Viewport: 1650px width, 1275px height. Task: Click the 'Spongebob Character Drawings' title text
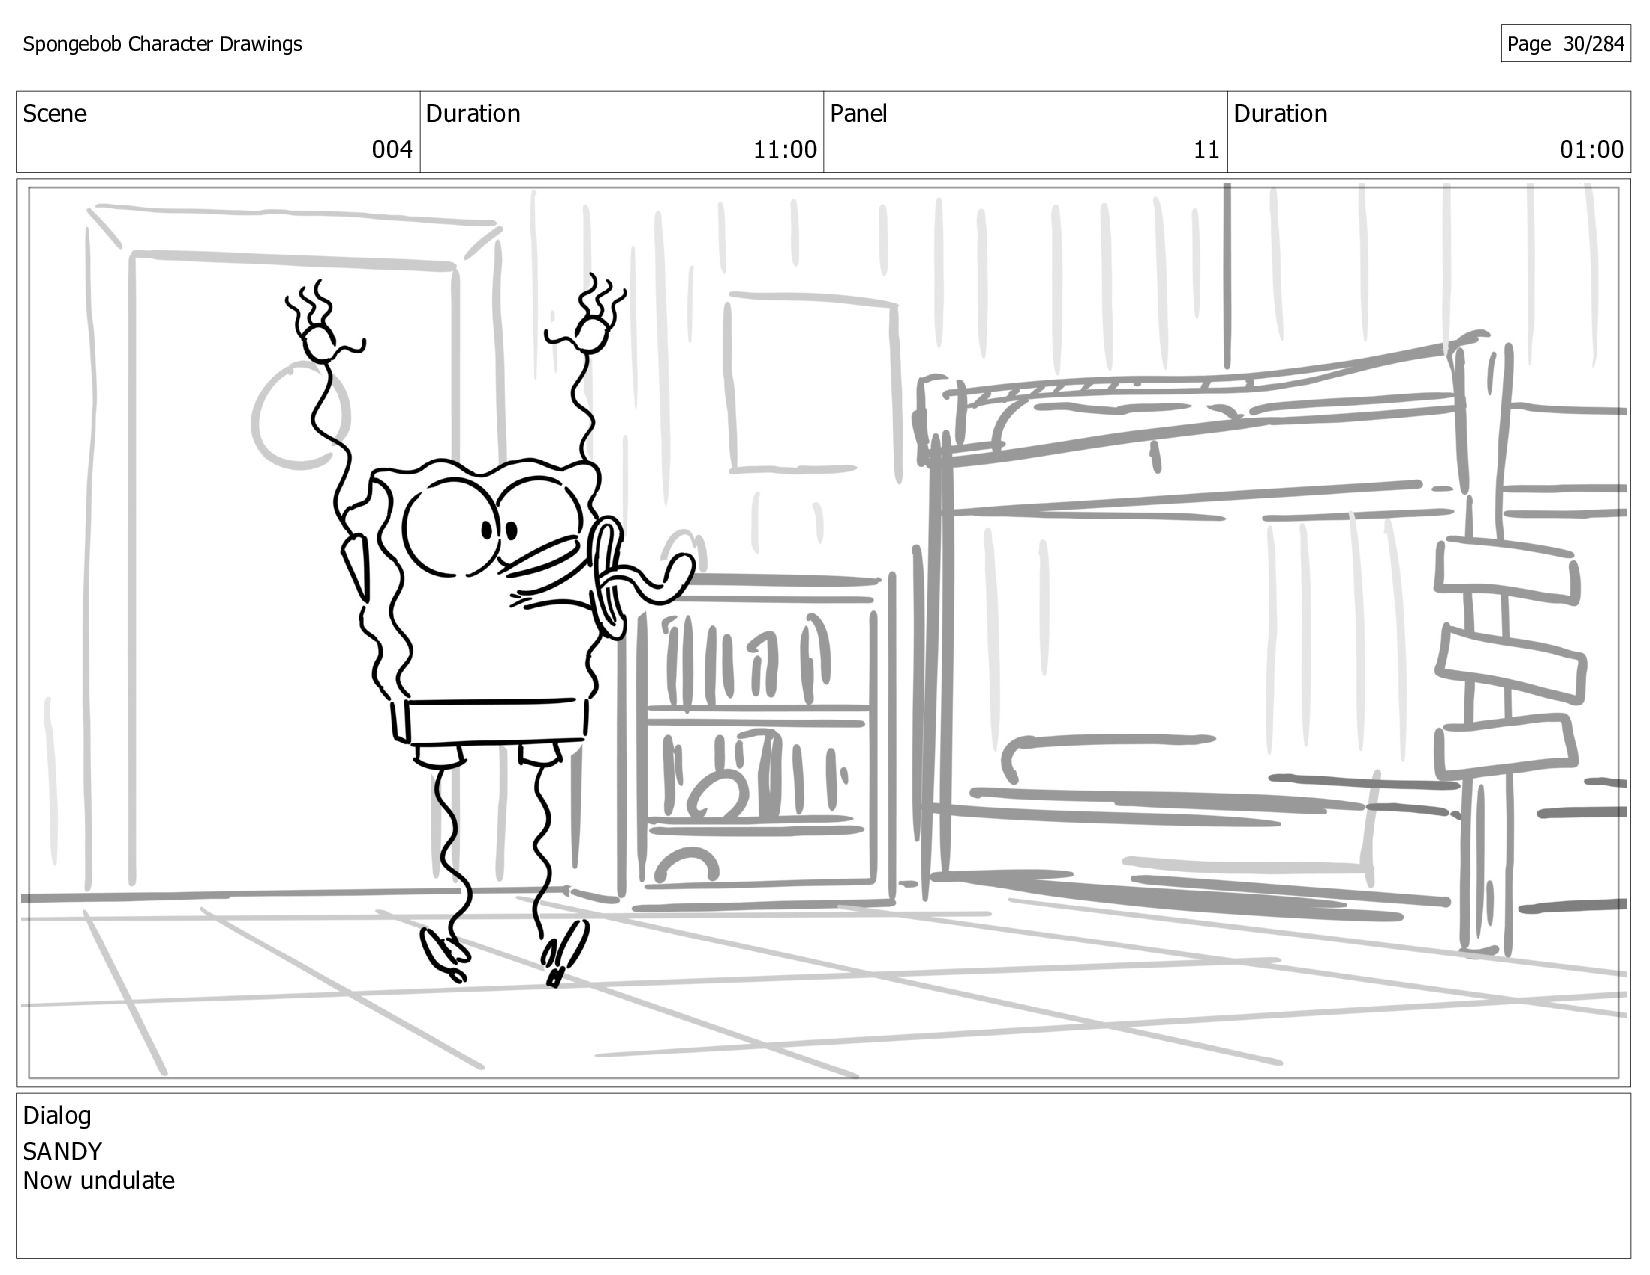pyautogui.click(x=162, y=44)
